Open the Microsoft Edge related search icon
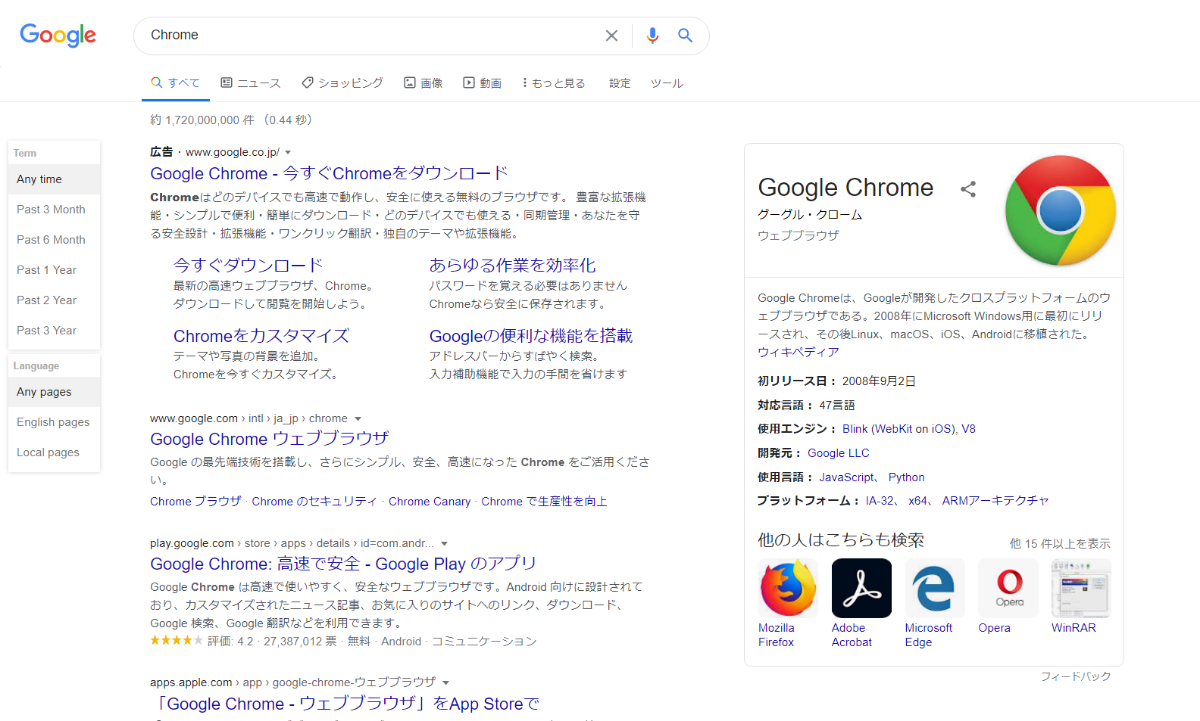1200x721 pixels. pyautogui.click(x=935, y=588)
